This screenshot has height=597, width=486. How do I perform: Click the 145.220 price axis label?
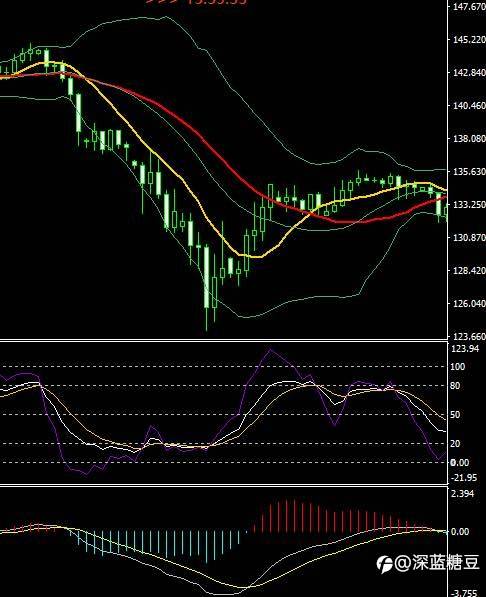[x=469, y=40]
